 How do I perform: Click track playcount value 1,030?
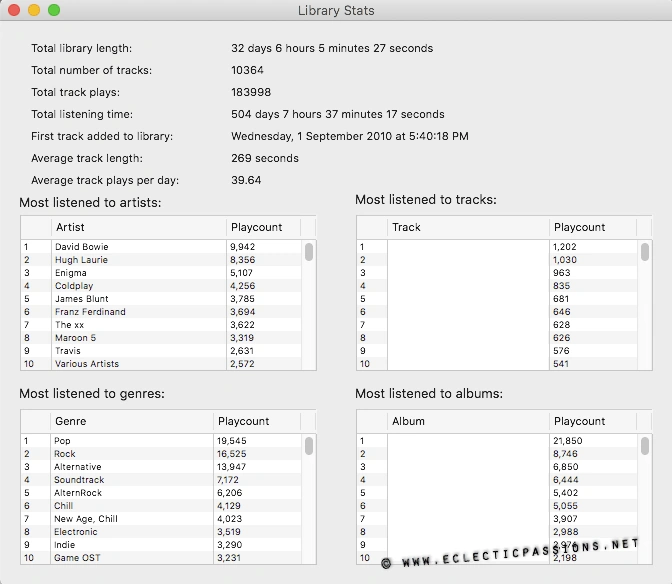pos(564,260)
